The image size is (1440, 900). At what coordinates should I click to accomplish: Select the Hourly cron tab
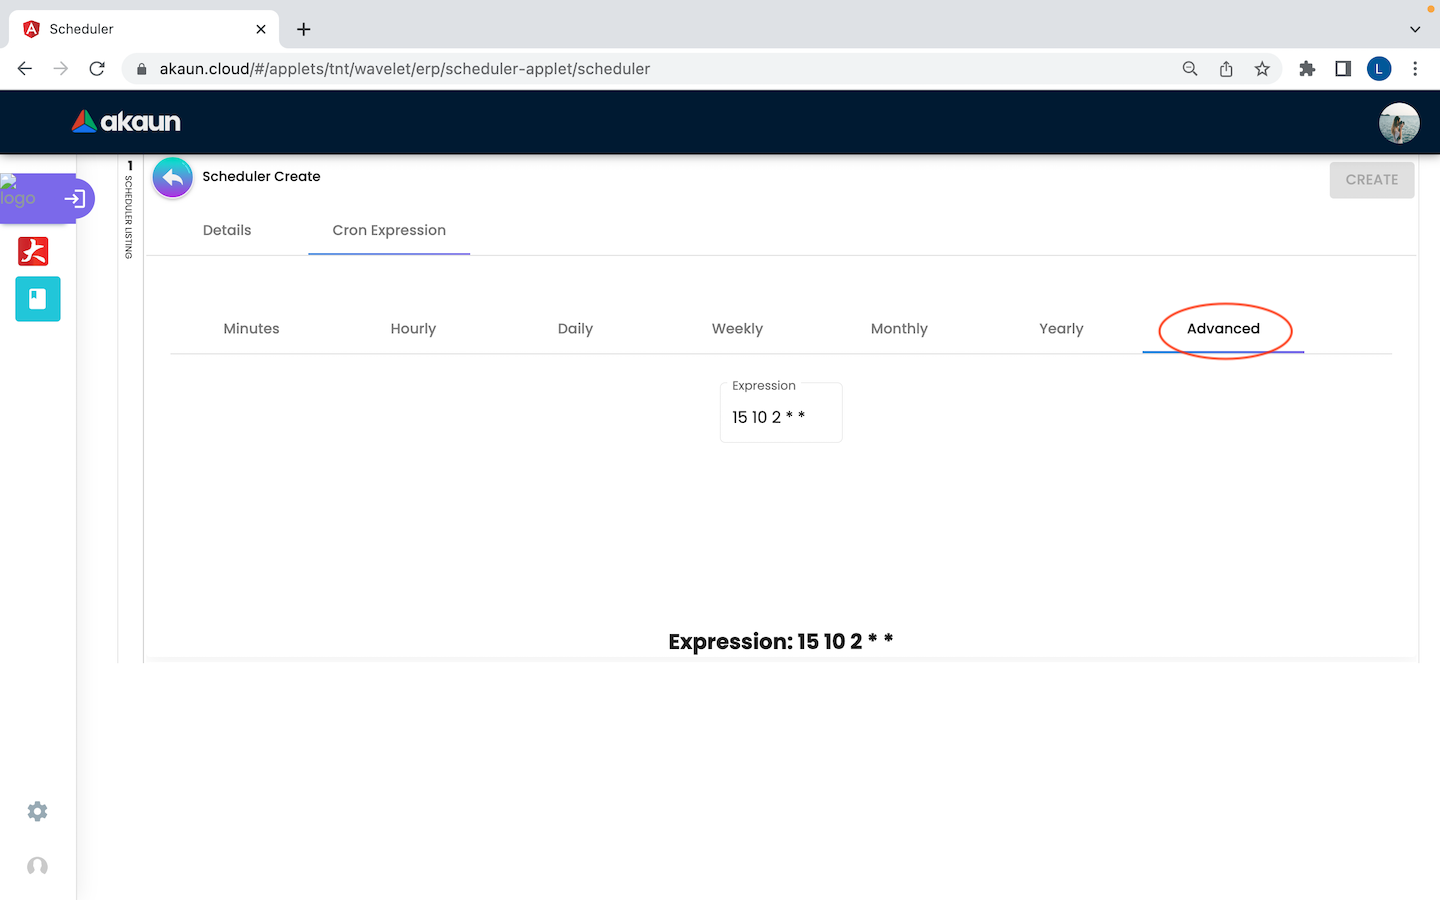pyautogui.click(x=413, y=329)
